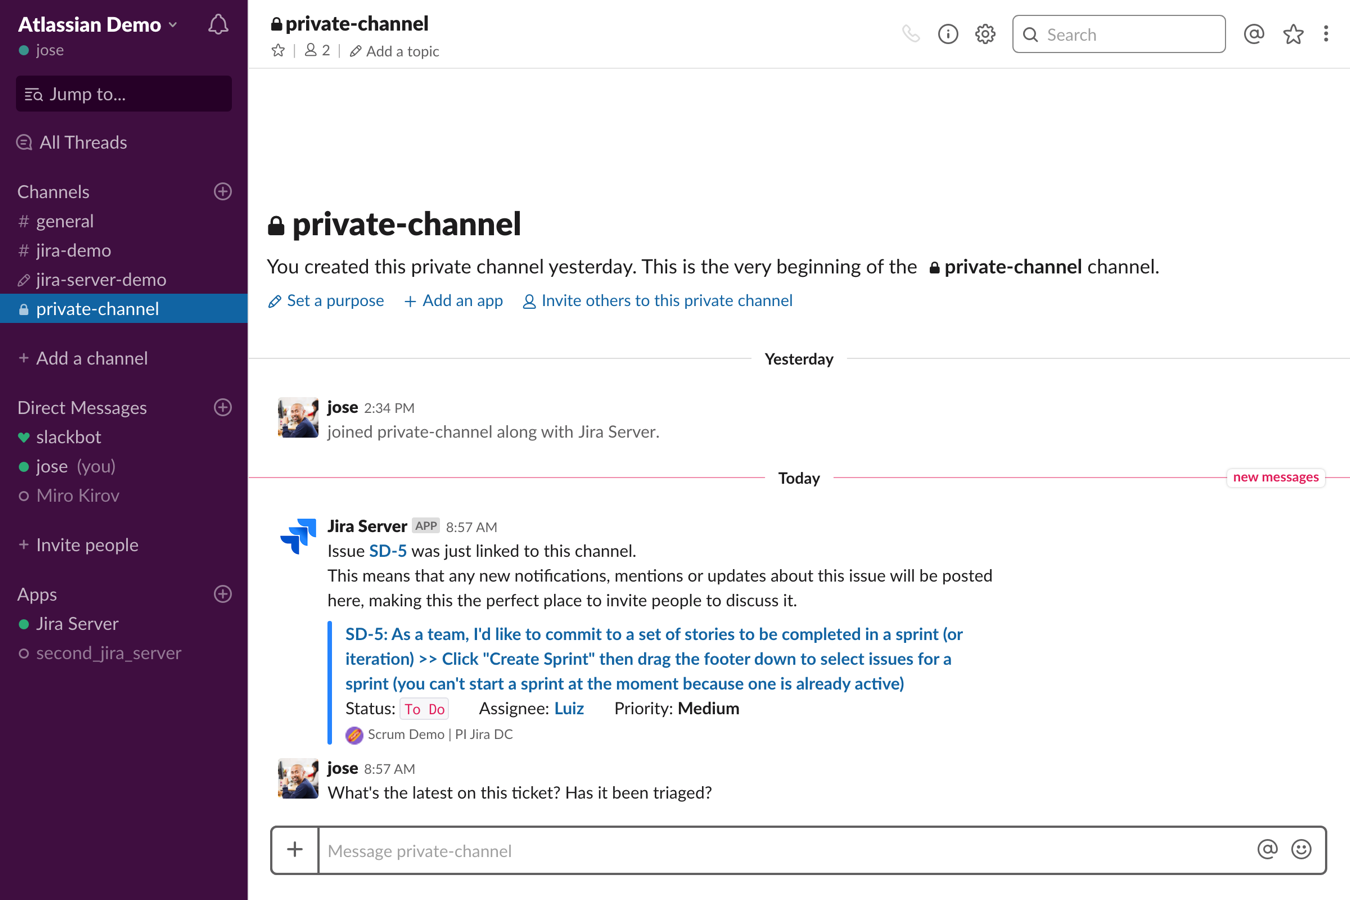Show mentions with the @ header icon
The height and width of the screenshot is (900, 1351).
1254,34
